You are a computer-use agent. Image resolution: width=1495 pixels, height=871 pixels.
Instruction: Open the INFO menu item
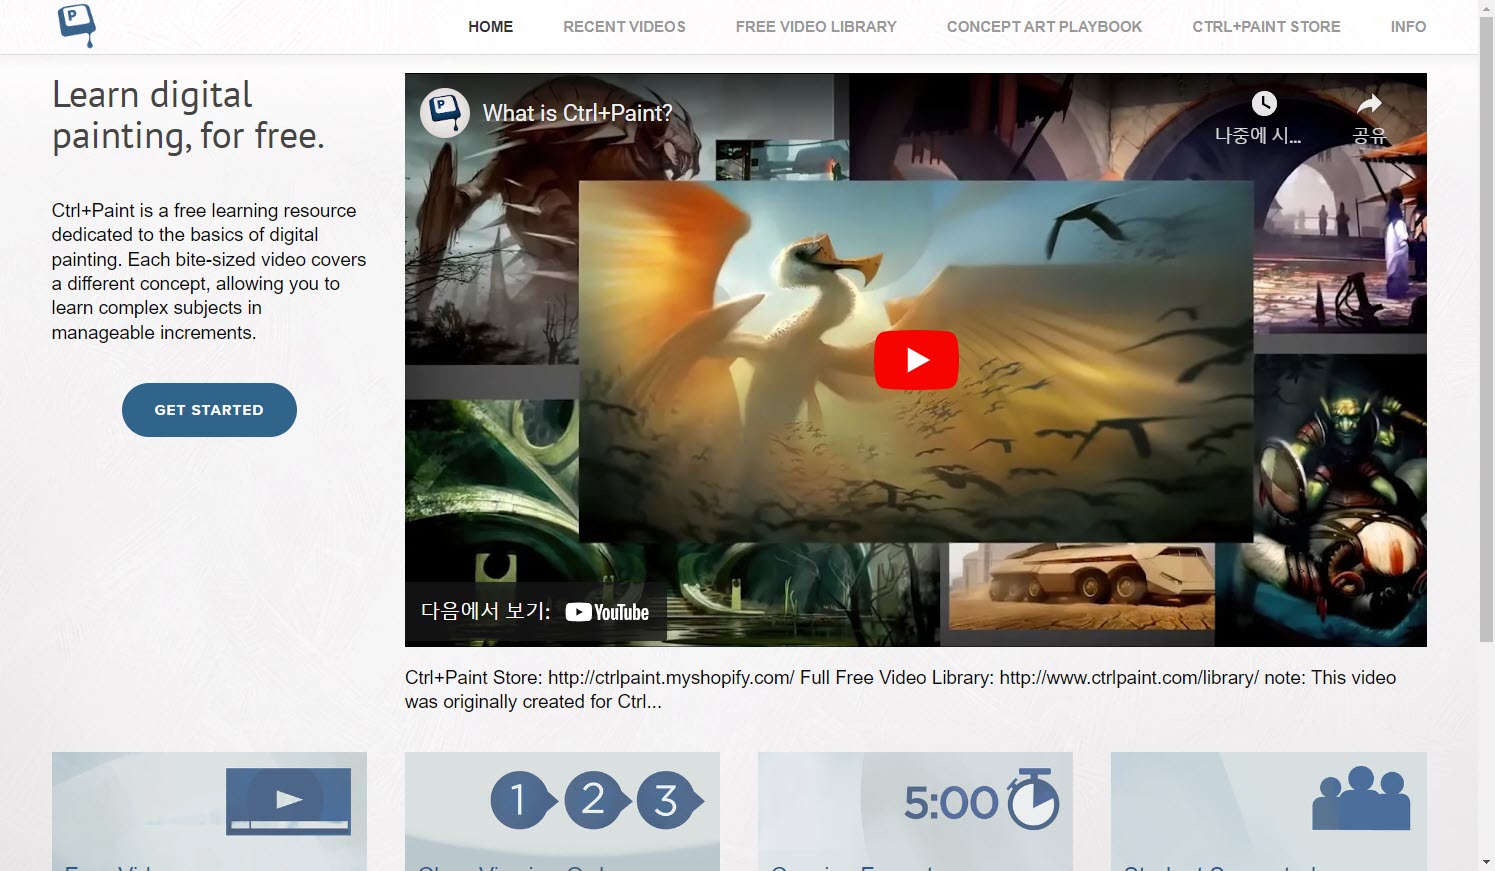tap(1408, 27)
